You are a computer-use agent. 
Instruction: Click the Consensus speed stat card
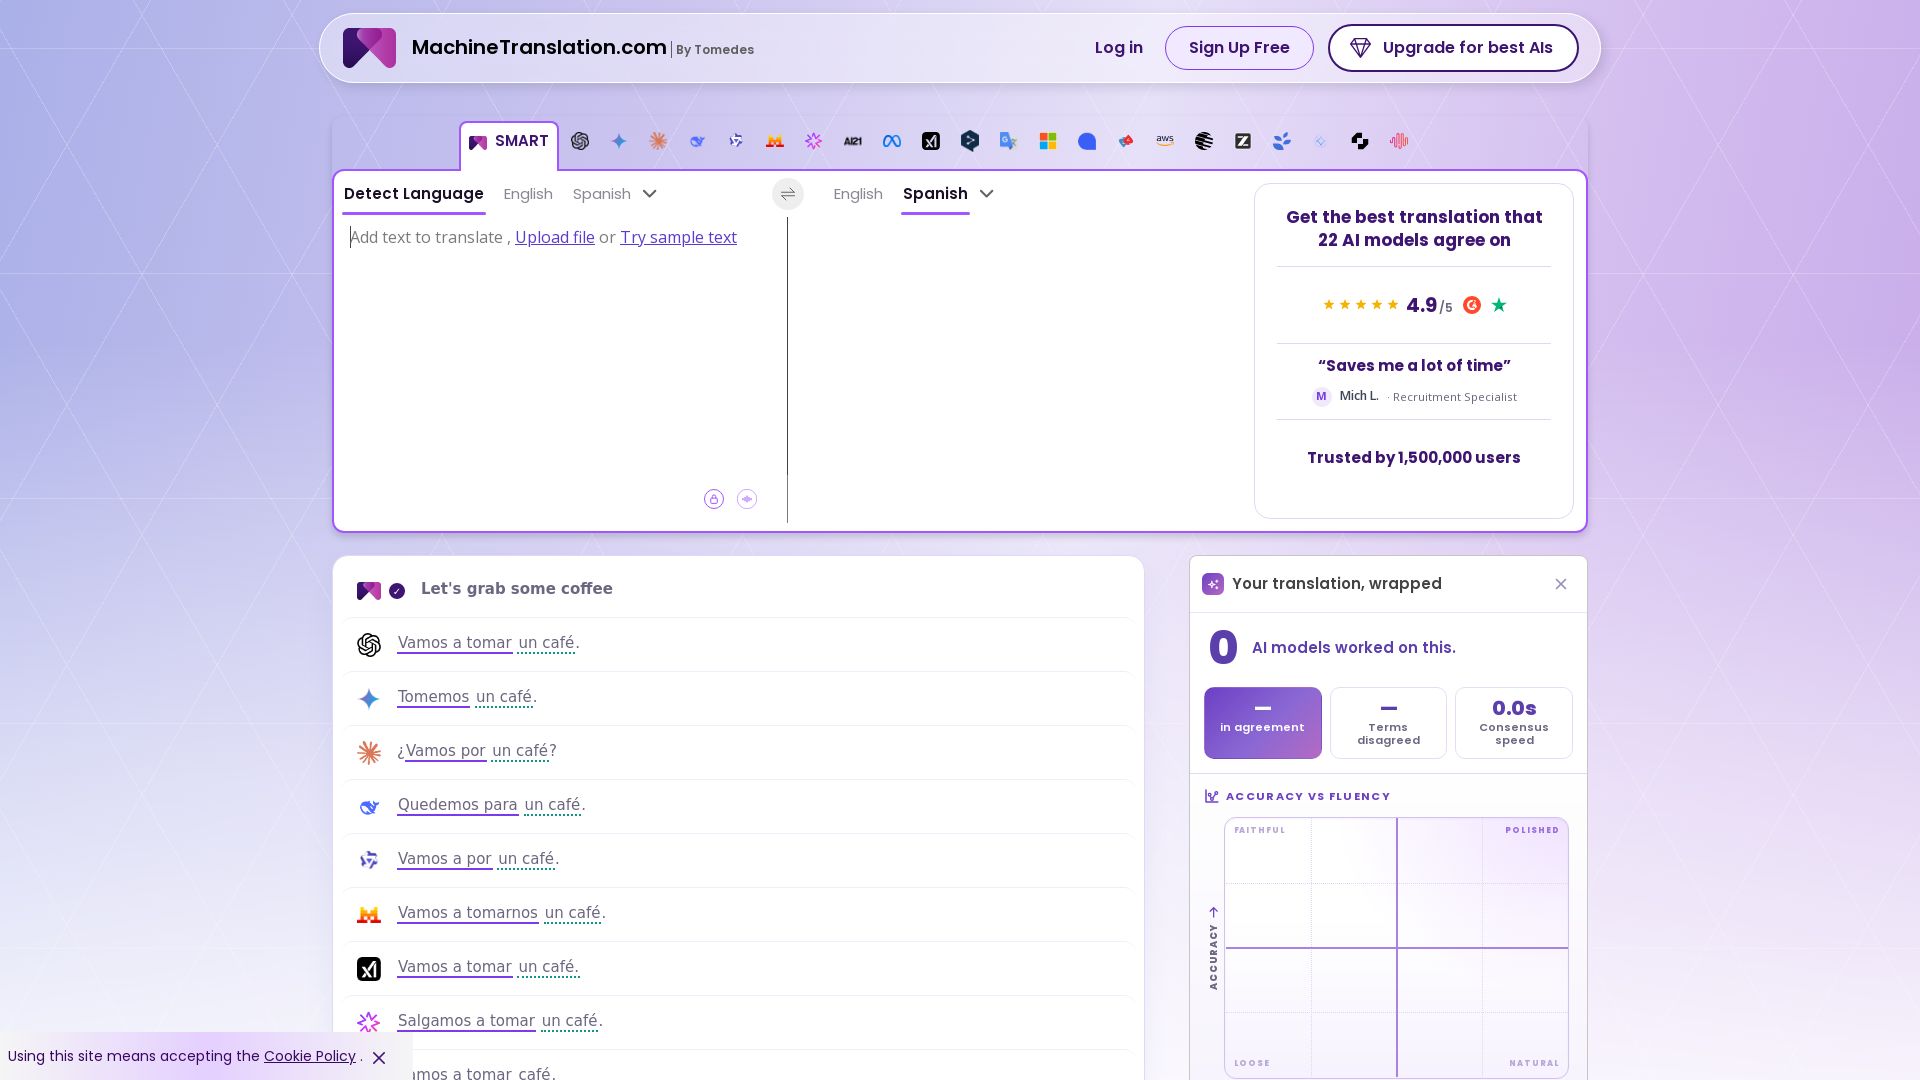1514,723
